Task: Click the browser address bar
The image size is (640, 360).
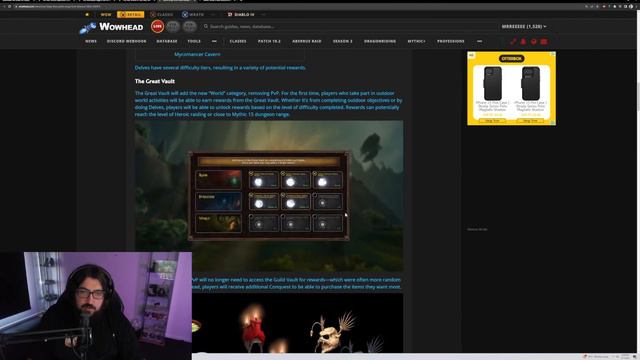Action: click(286, 7)
